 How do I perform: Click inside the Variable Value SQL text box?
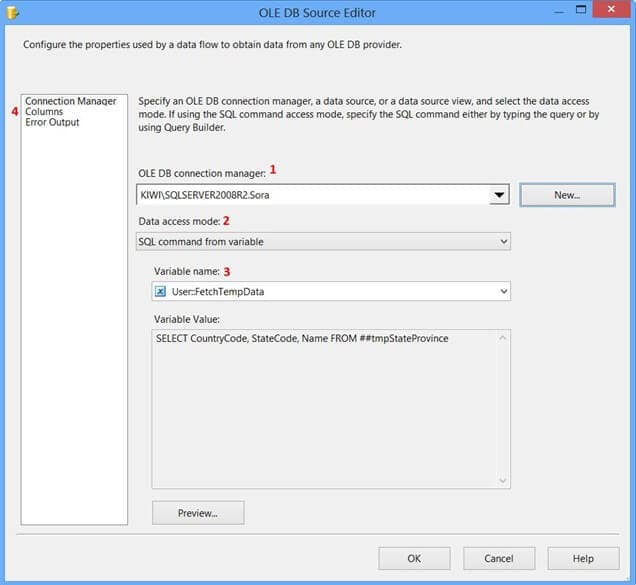pyautogui.click(x=320, y=410)
